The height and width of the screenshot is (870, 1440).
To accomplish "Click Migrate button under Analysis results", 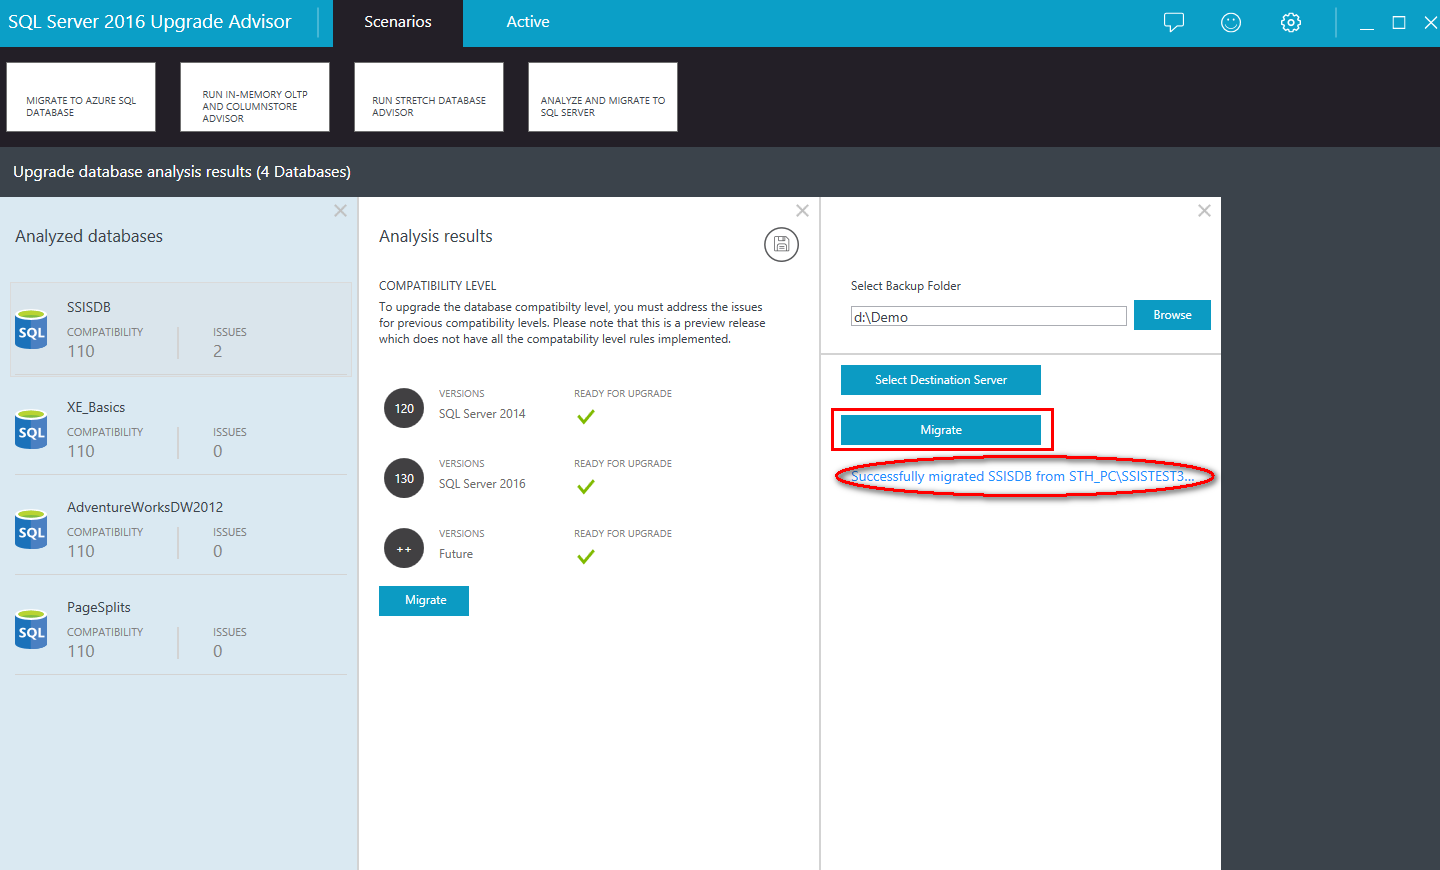I will click(424, 601).
